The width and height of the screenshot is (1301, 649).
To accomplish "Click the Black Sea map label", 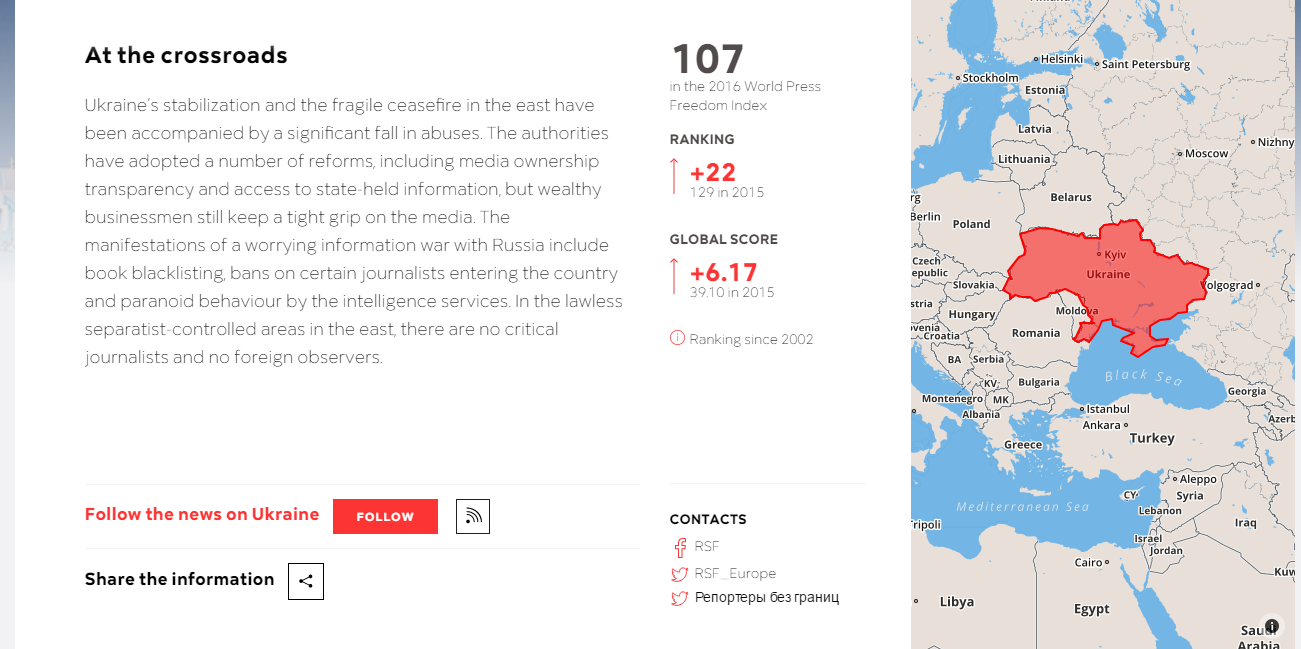I will 1143,377.
